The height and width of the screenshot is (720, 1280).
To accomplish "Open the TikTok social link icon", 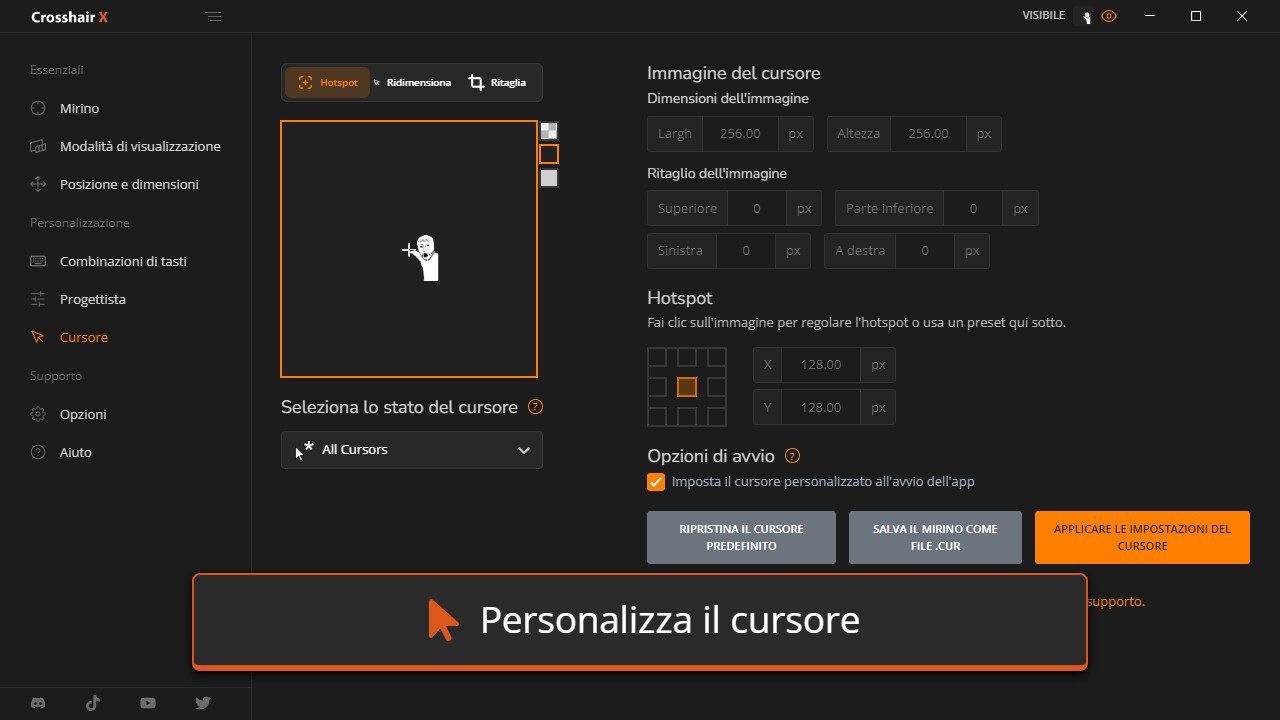I will pyautogui.click(x=93, y=703).
